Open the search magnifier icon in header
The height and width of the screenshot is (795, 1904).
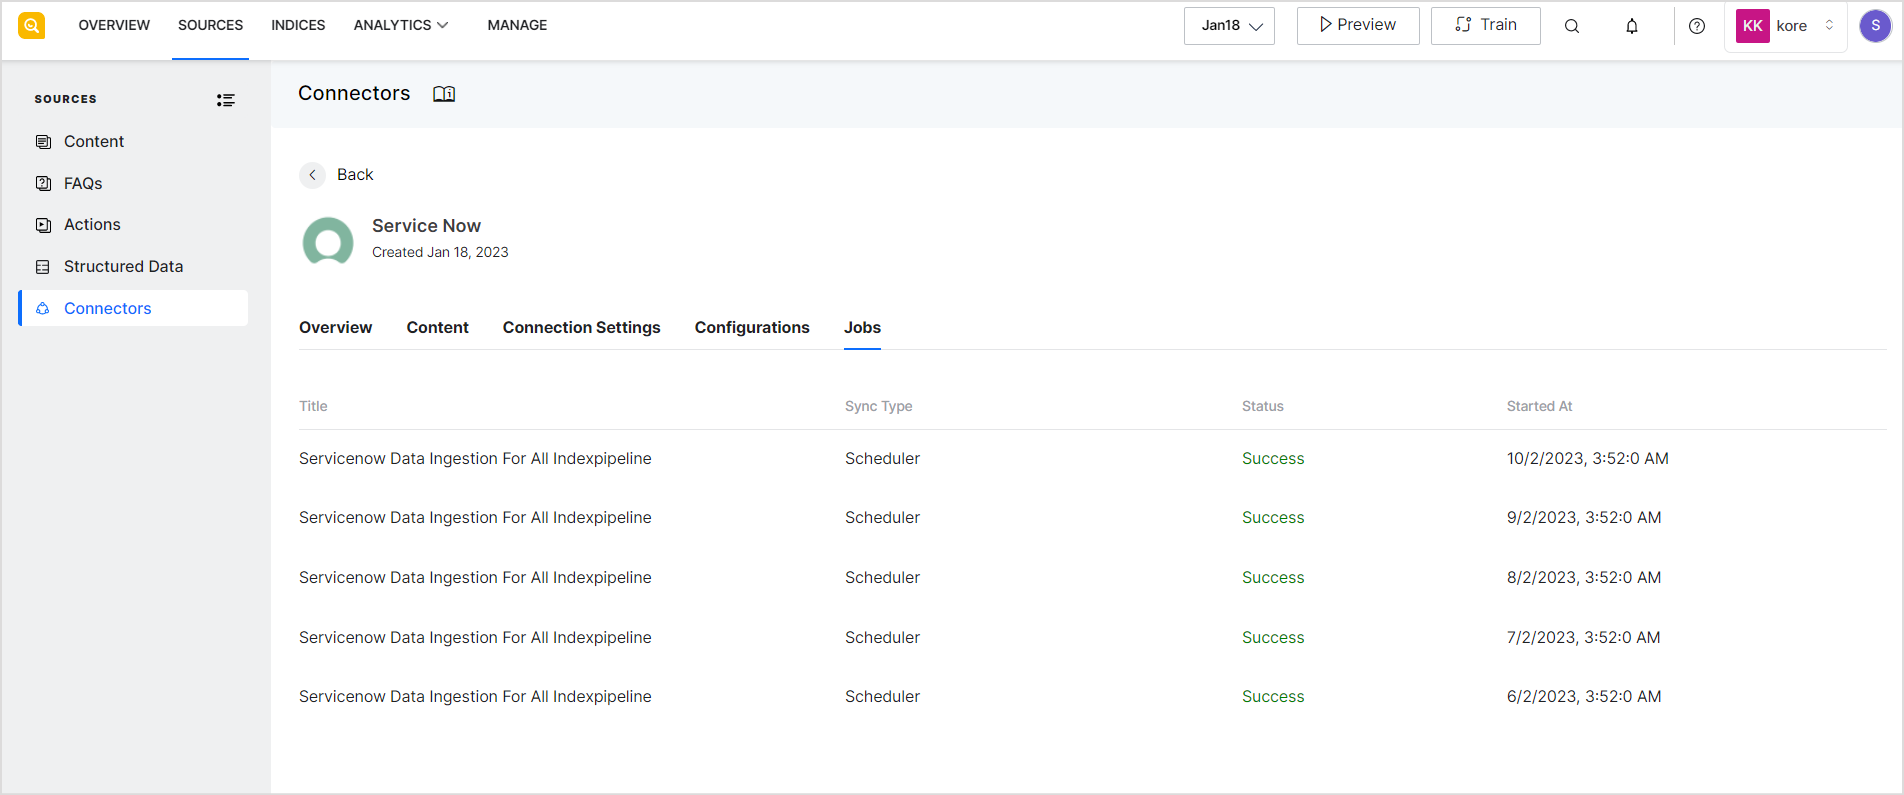click(1572, 26)
